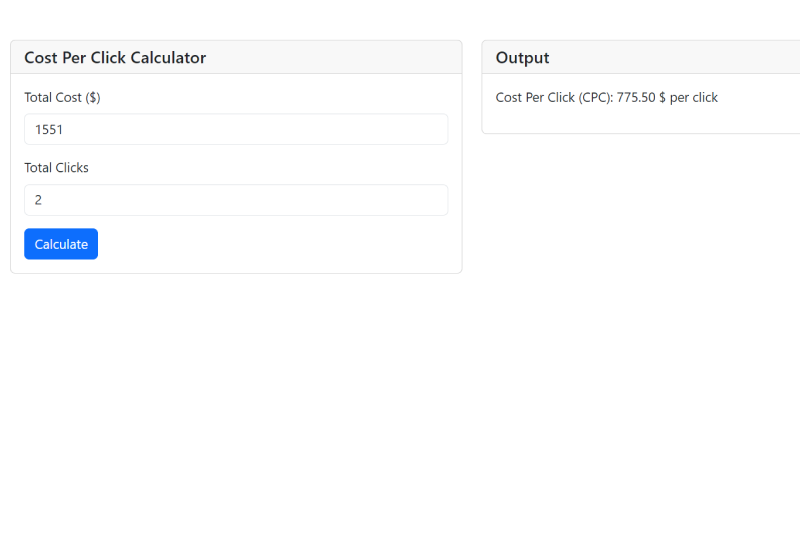Click the "(CPC)" abbreviation in the result
Image resolution: width=800 pixels, height=550 pixels.
click(x=595, y=98)
